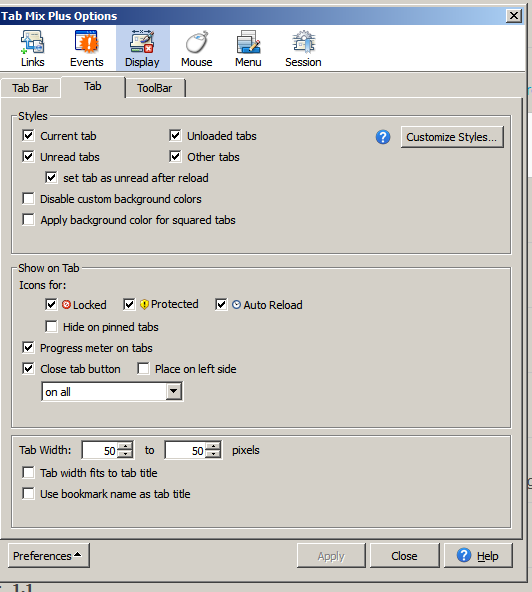The image size is (532, 592).
Task: Uncheck set tab as unread after reload
Action: pyautogui.click(x=51, y=178)
